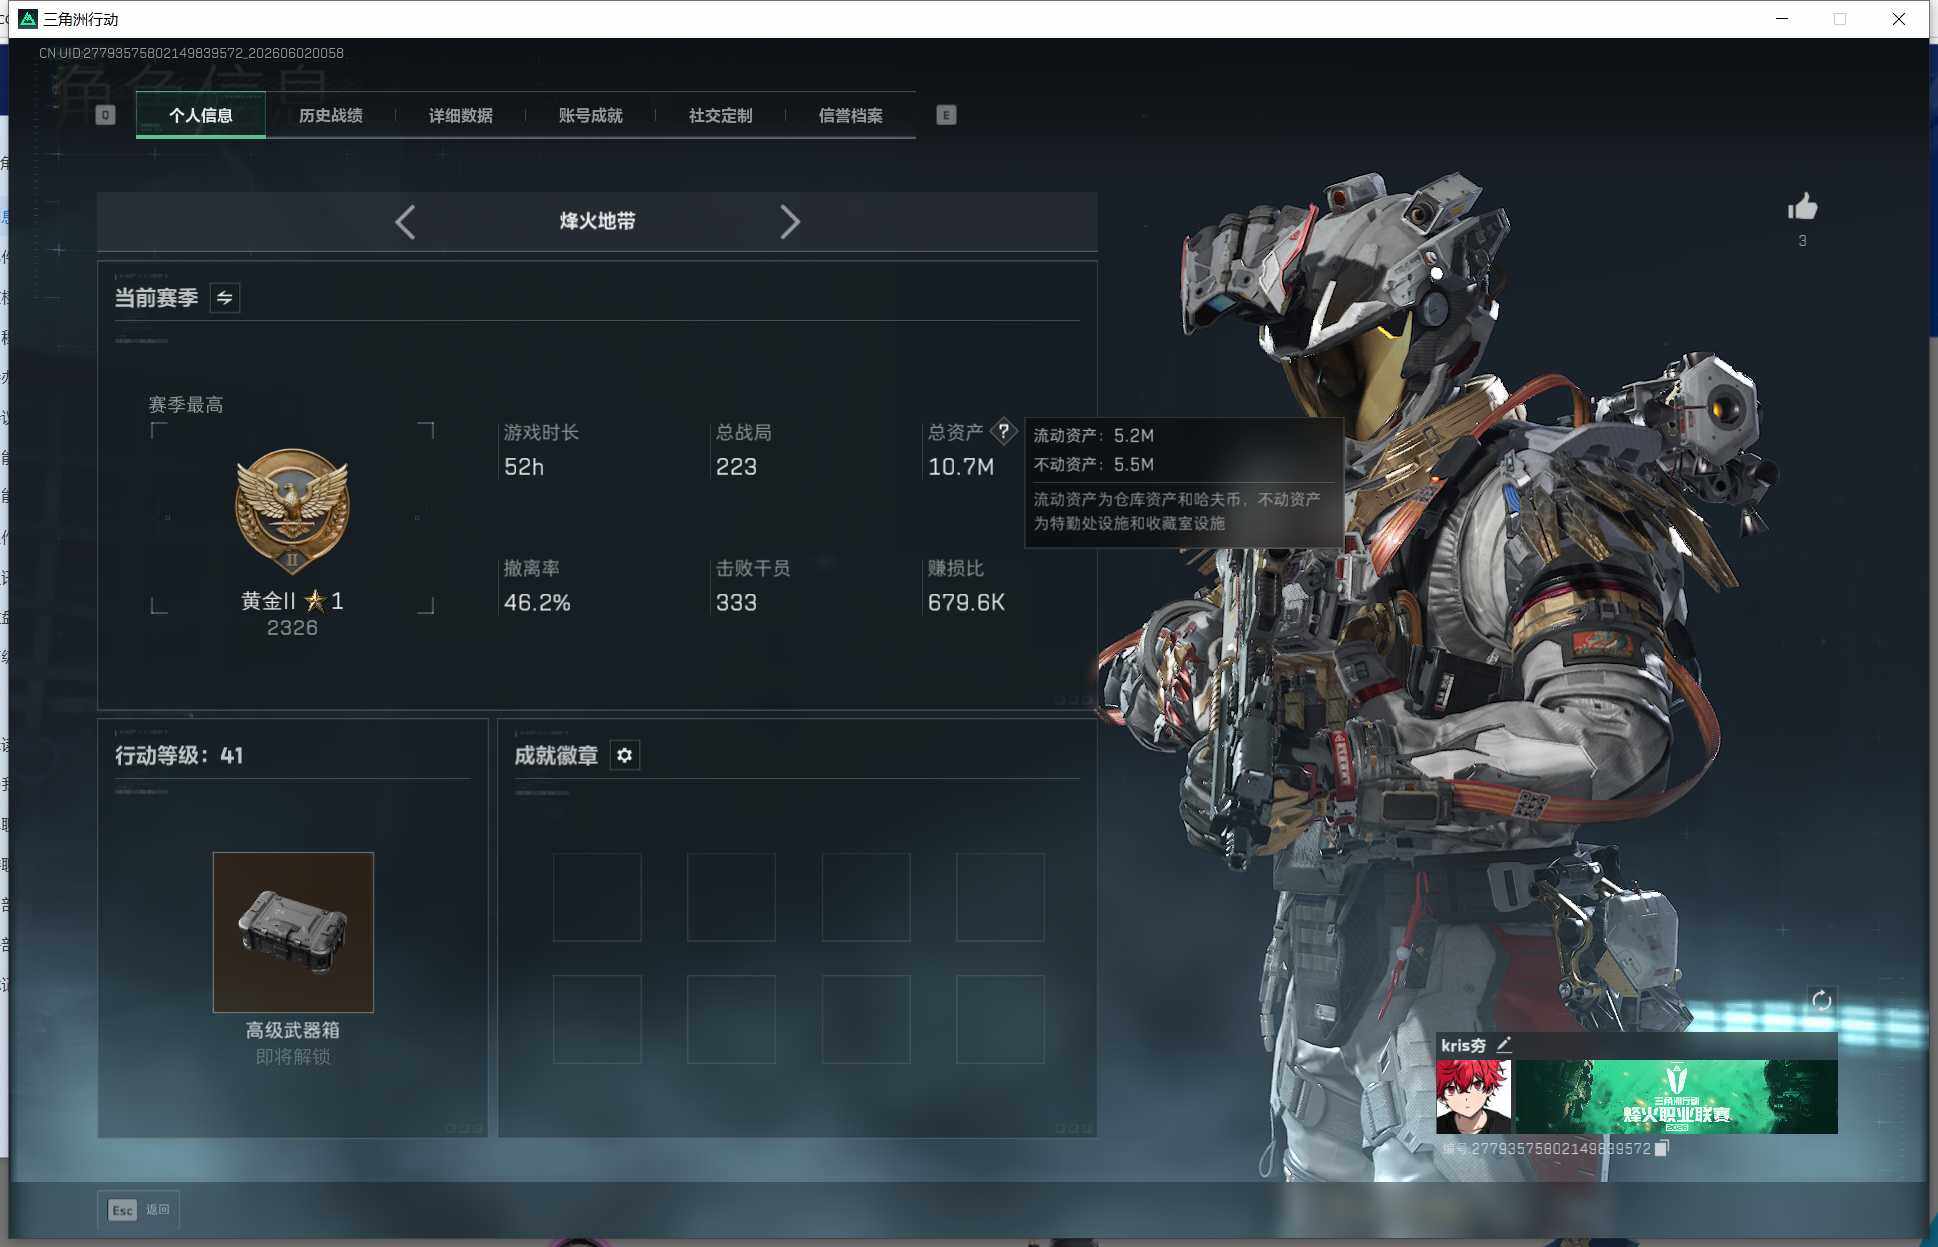Click the rank score 2326

point(292,628)
